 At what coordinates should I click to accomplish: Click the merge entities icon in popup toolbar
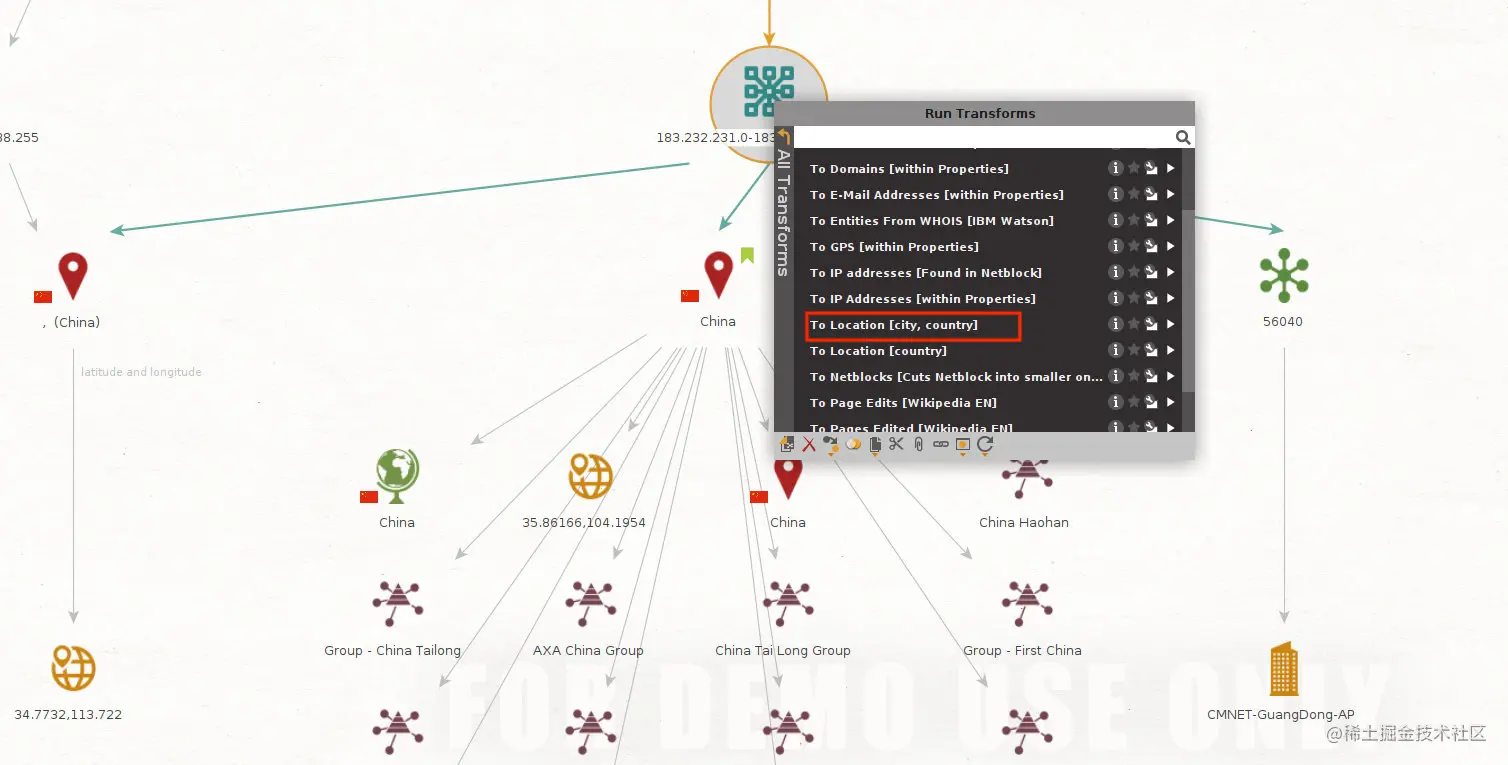tap(853, 445)
